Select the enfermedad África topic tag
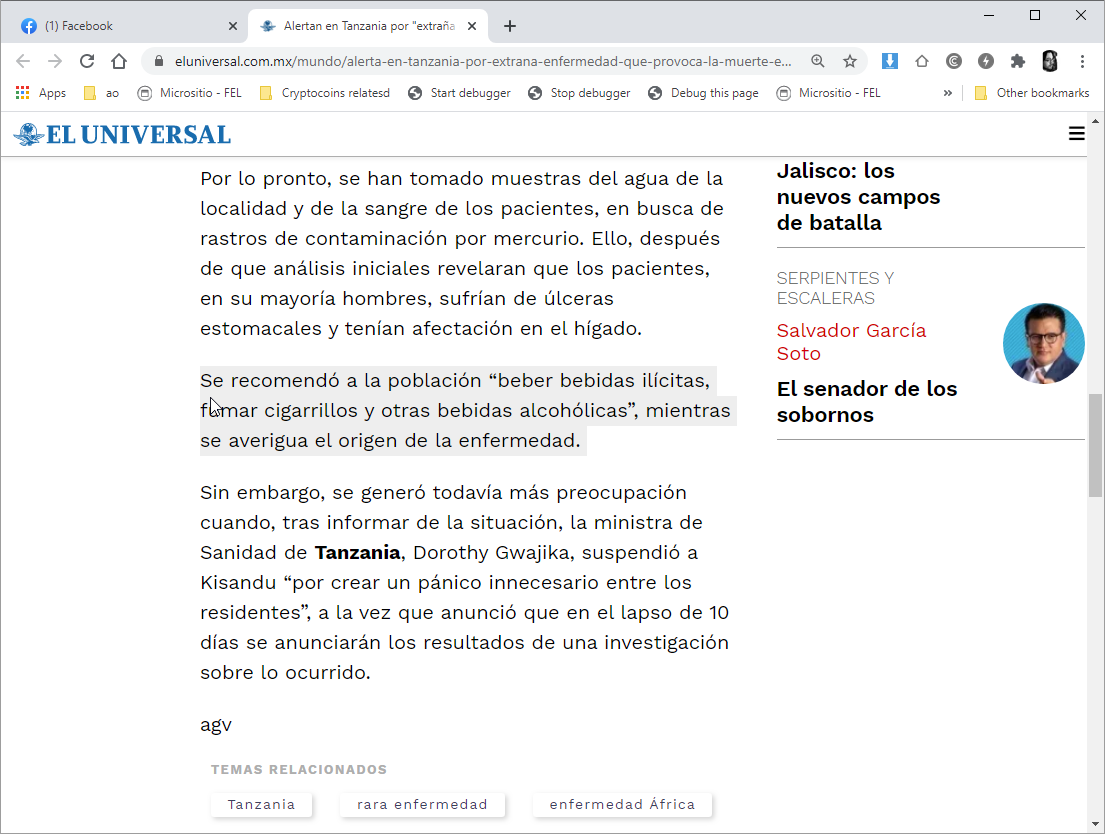Screen dimensions: 1105x834 [622, 804]
